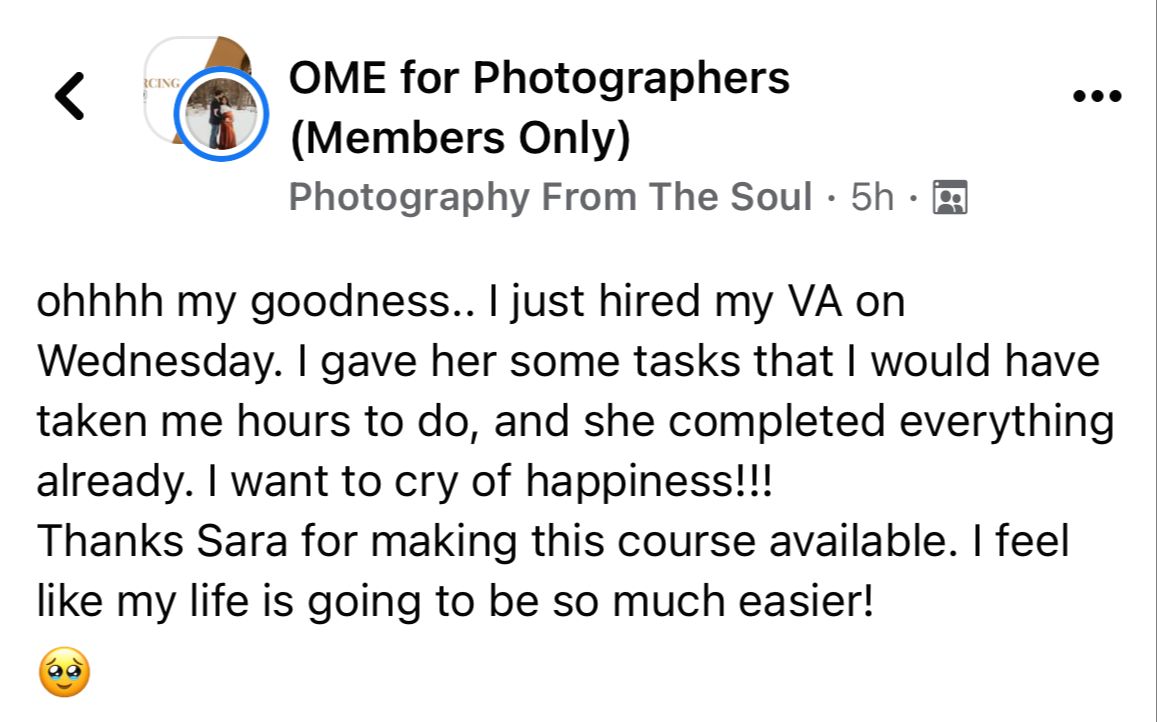Open the three-dot post options menu
The height and width of the screenshot is (722, 1157).
point(1096,97)
